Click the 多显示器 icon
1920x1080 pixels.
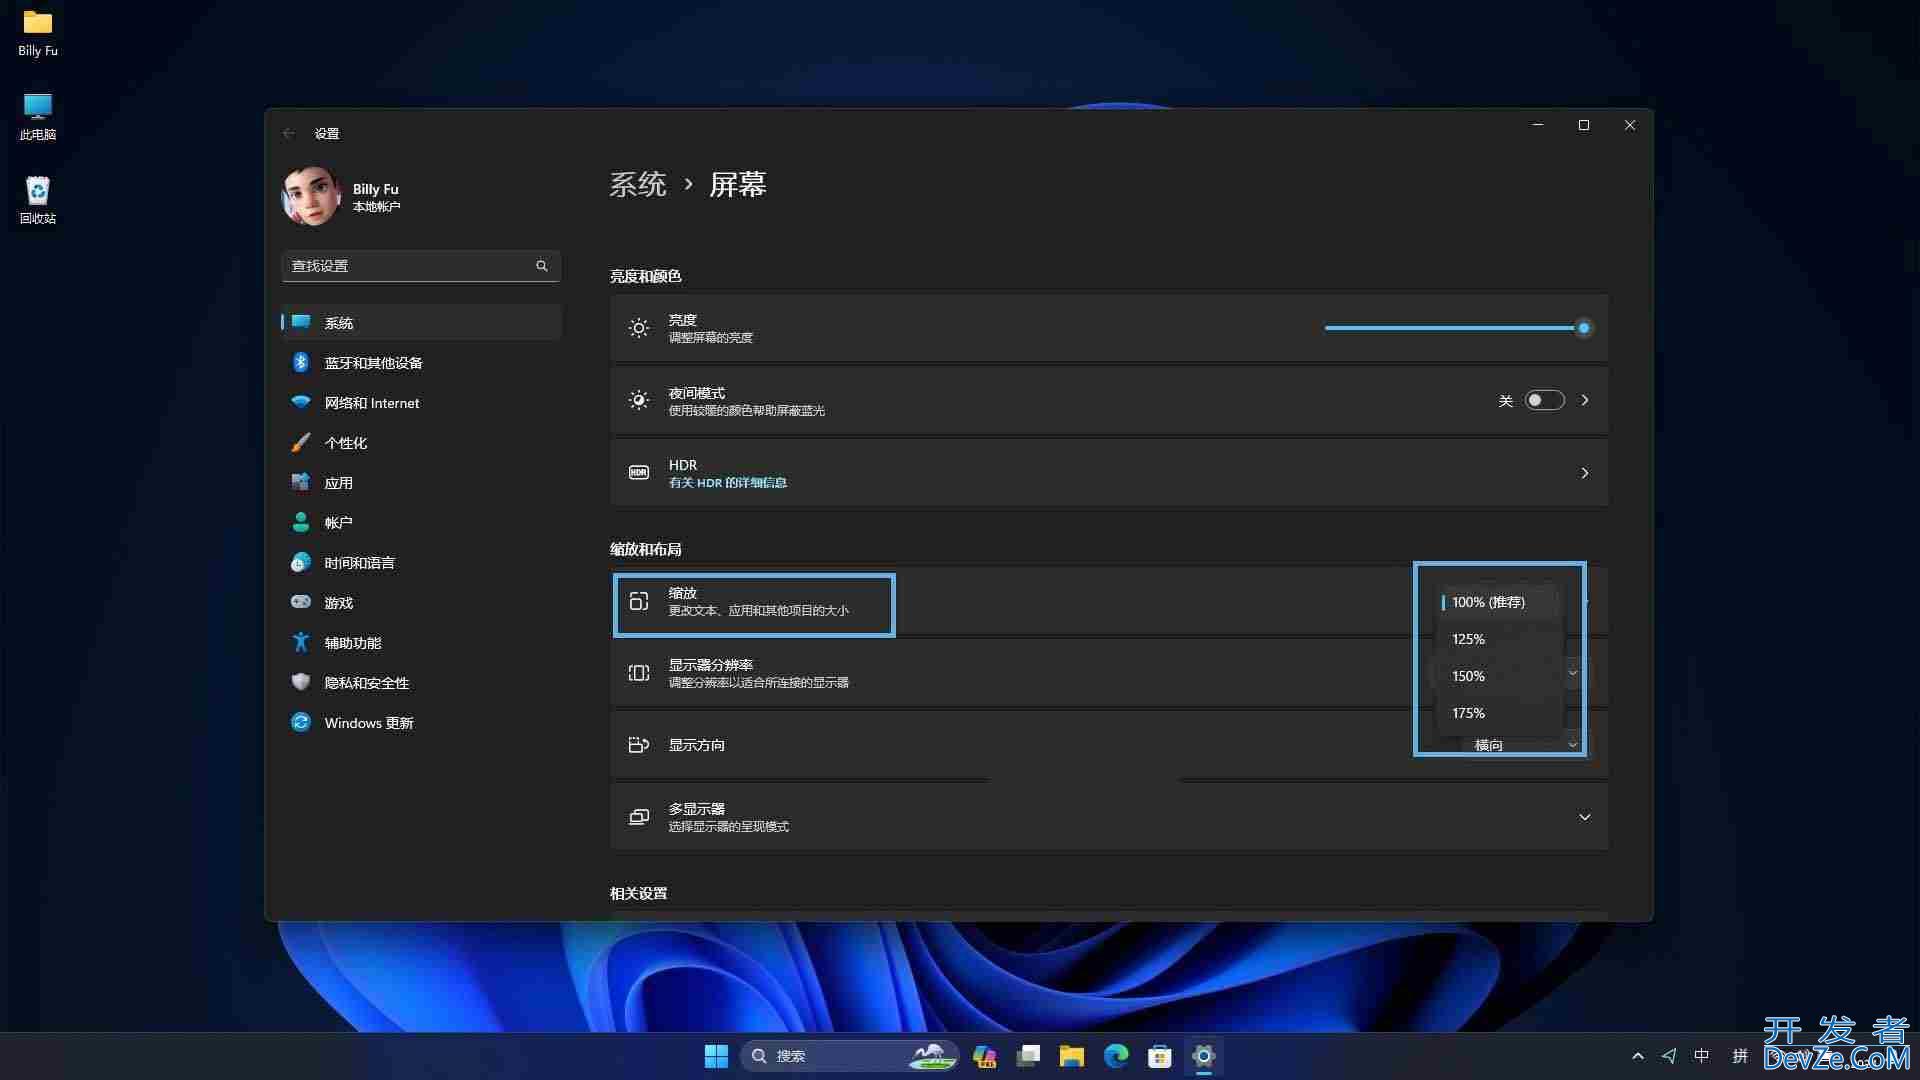click(639, 817)
